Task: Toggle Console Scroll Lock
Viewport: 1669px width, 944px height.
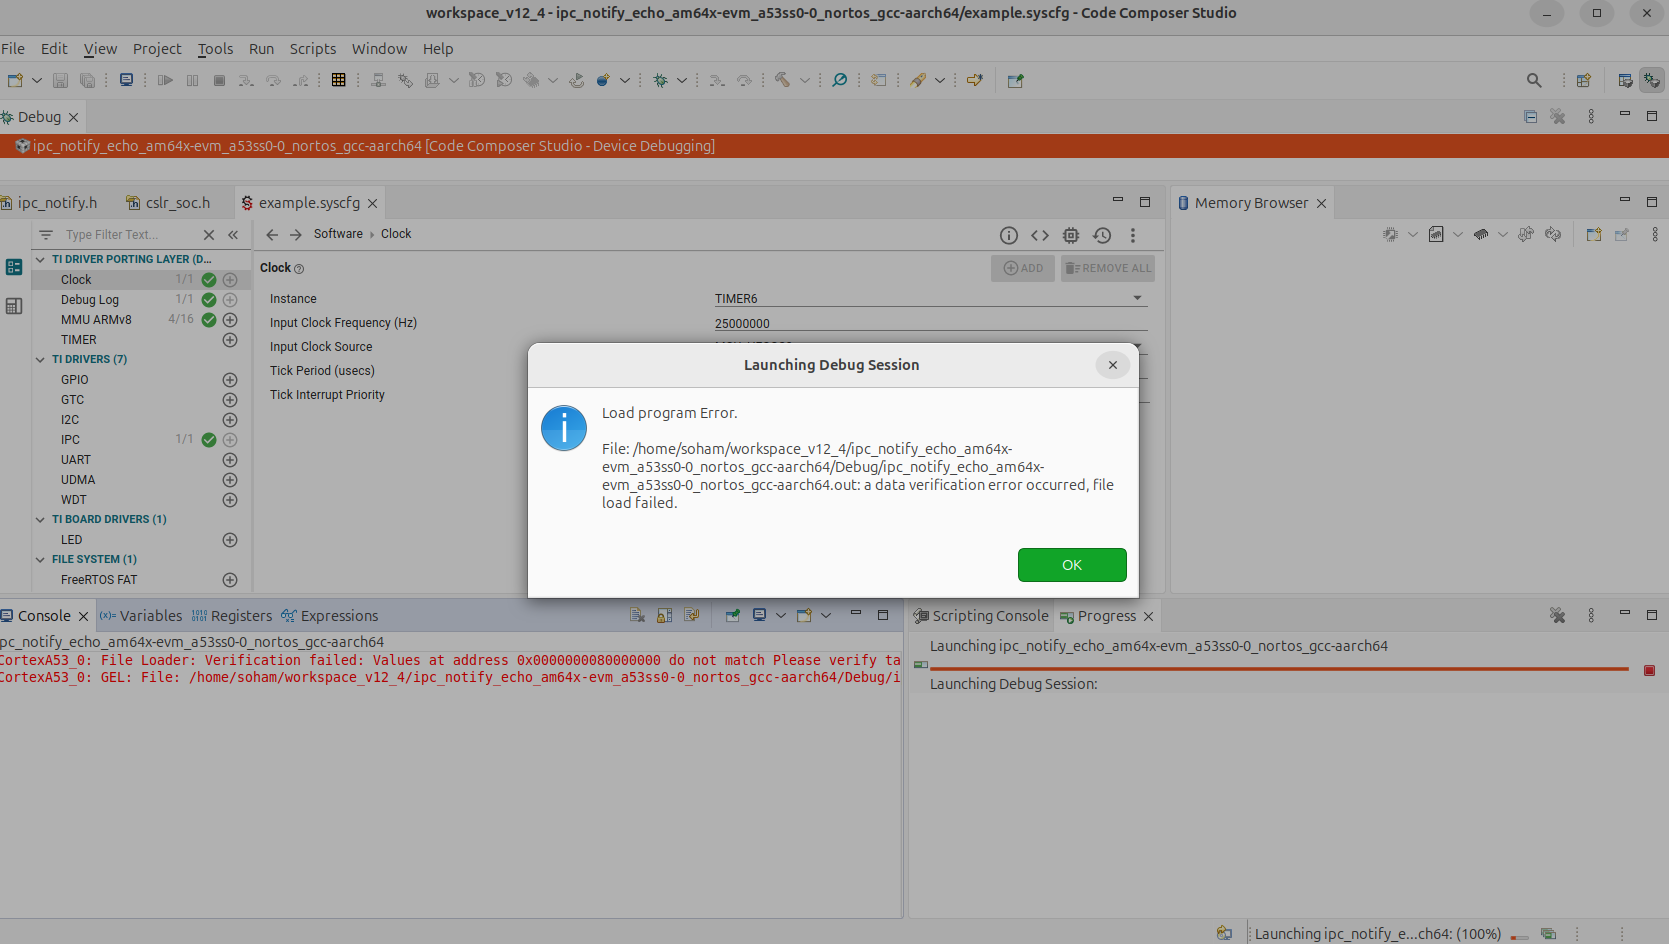Action: [x=665, y=616]
